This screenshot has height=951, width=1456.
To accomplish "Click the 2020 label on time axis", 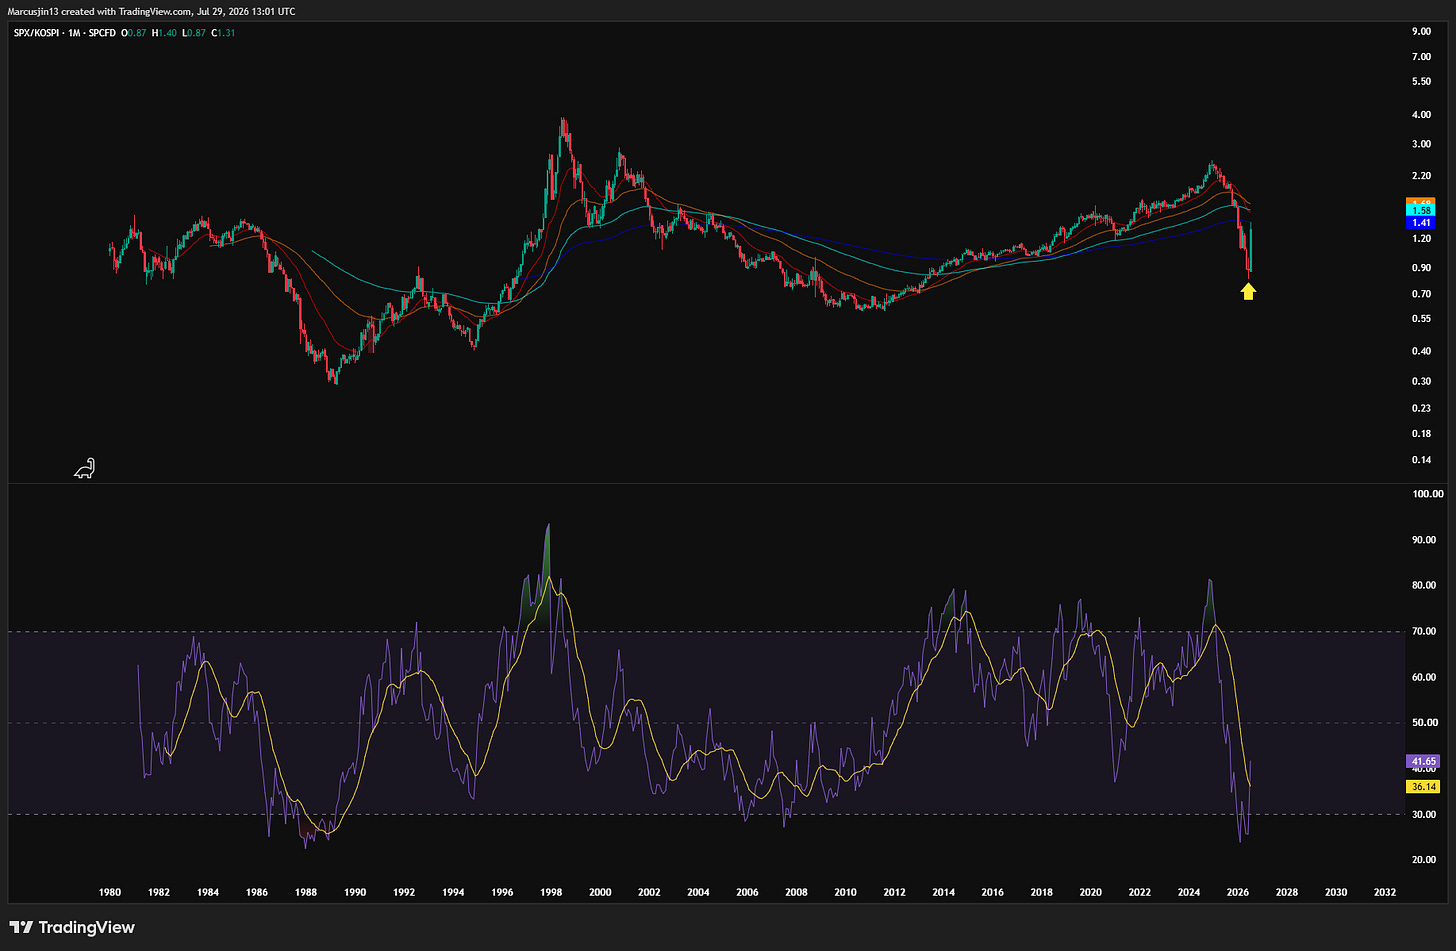I will 1090,893.
